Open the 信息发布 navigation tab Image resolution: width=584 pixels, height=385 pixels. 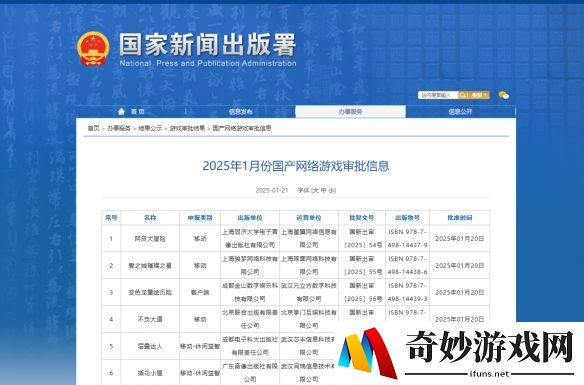pyautogui.click(x=240, y=112)
